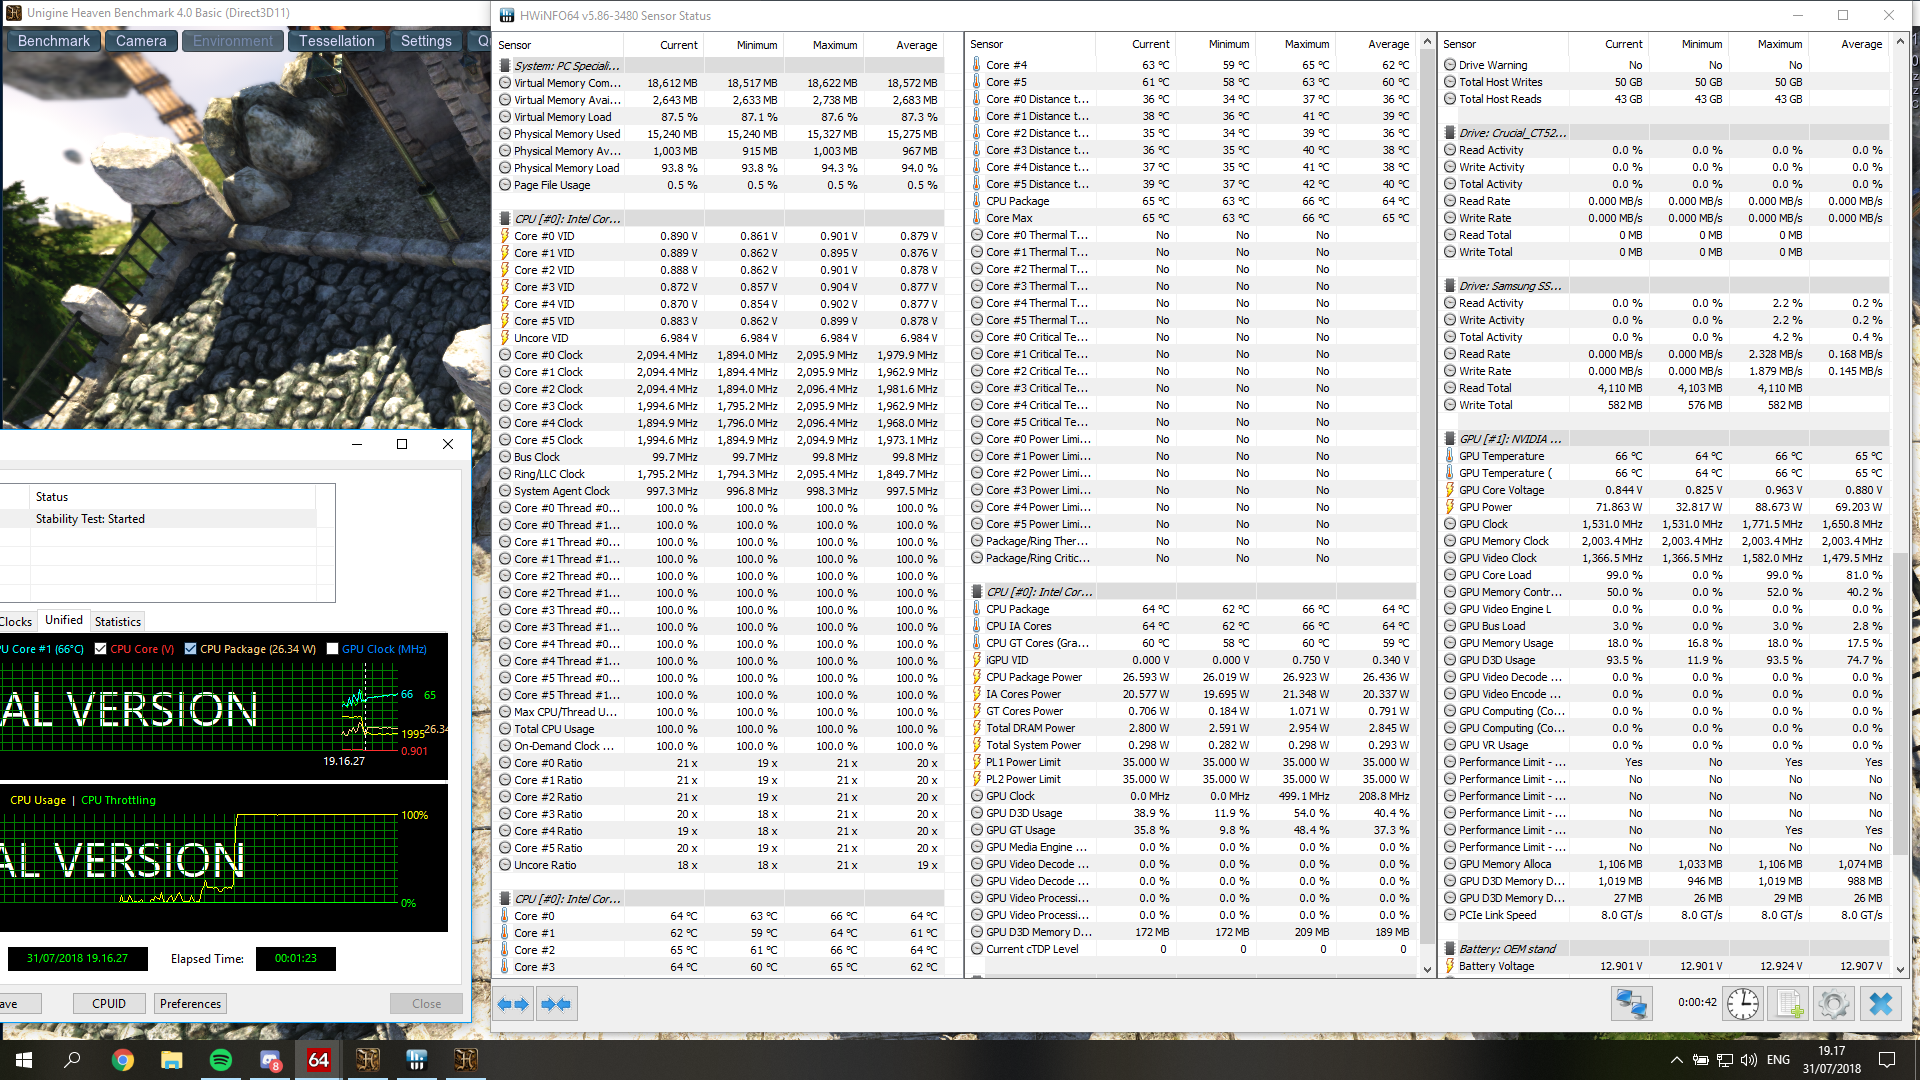Select the Uncore Ratio row
The width and height of the screenshot is (1920, 1080).
[722, 865]
